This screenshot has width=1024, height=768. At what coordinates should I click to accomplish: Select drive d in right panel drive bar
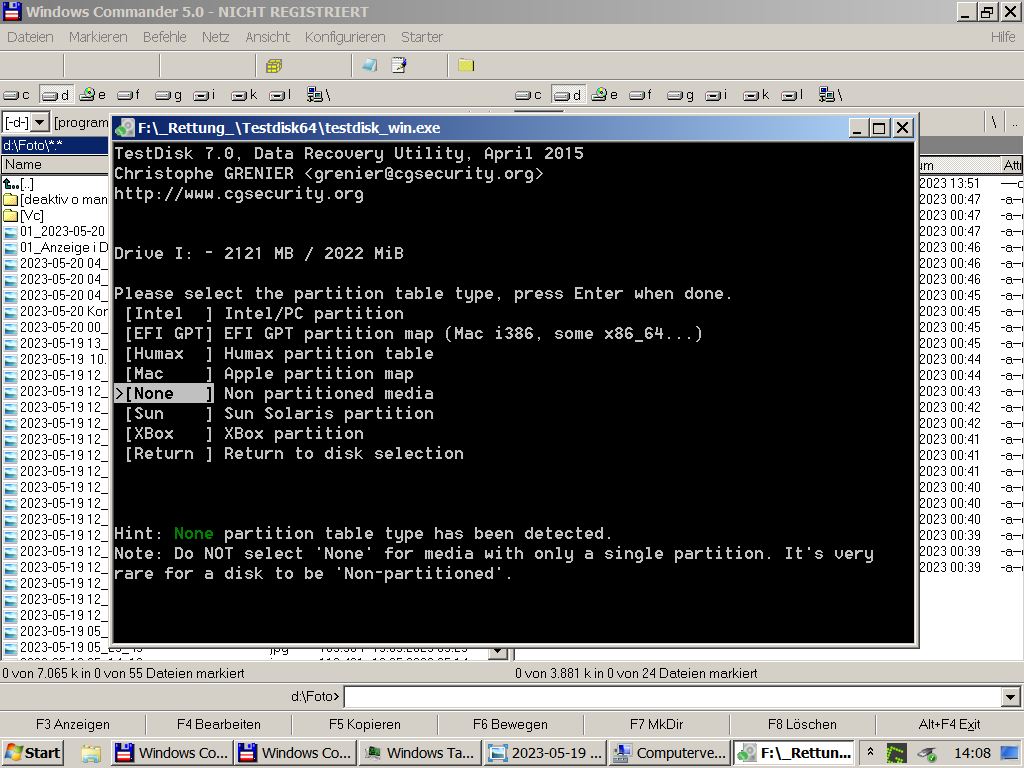[x=568, y=95]
